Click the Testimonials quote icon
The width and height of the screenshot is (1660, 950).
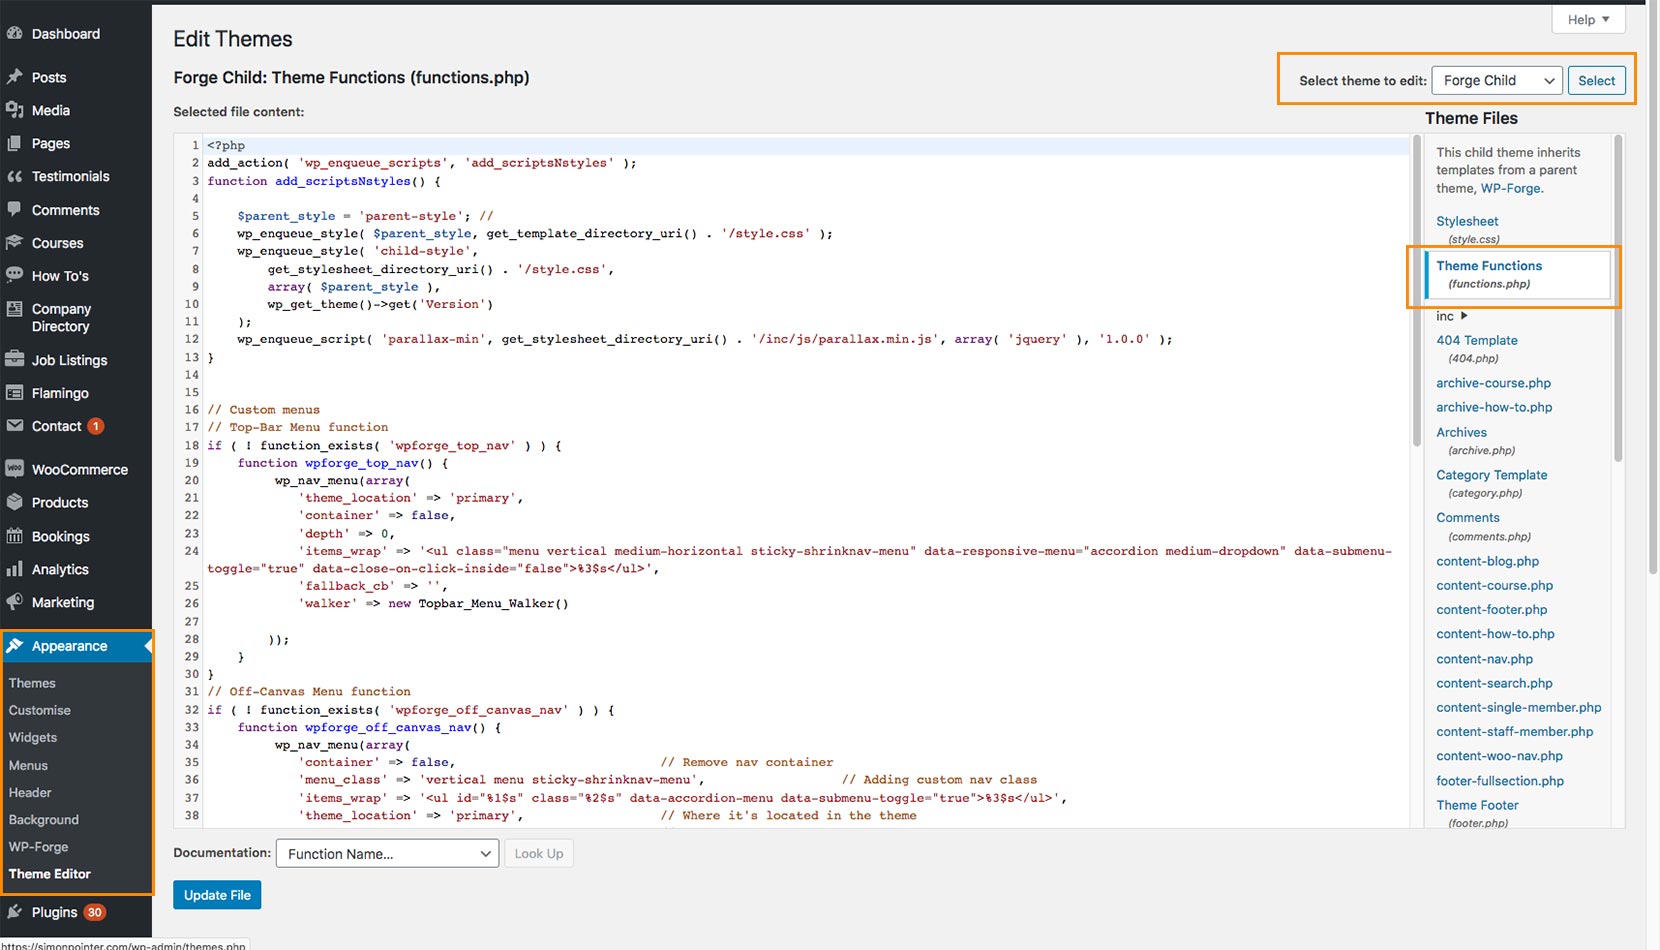[14, 176]
